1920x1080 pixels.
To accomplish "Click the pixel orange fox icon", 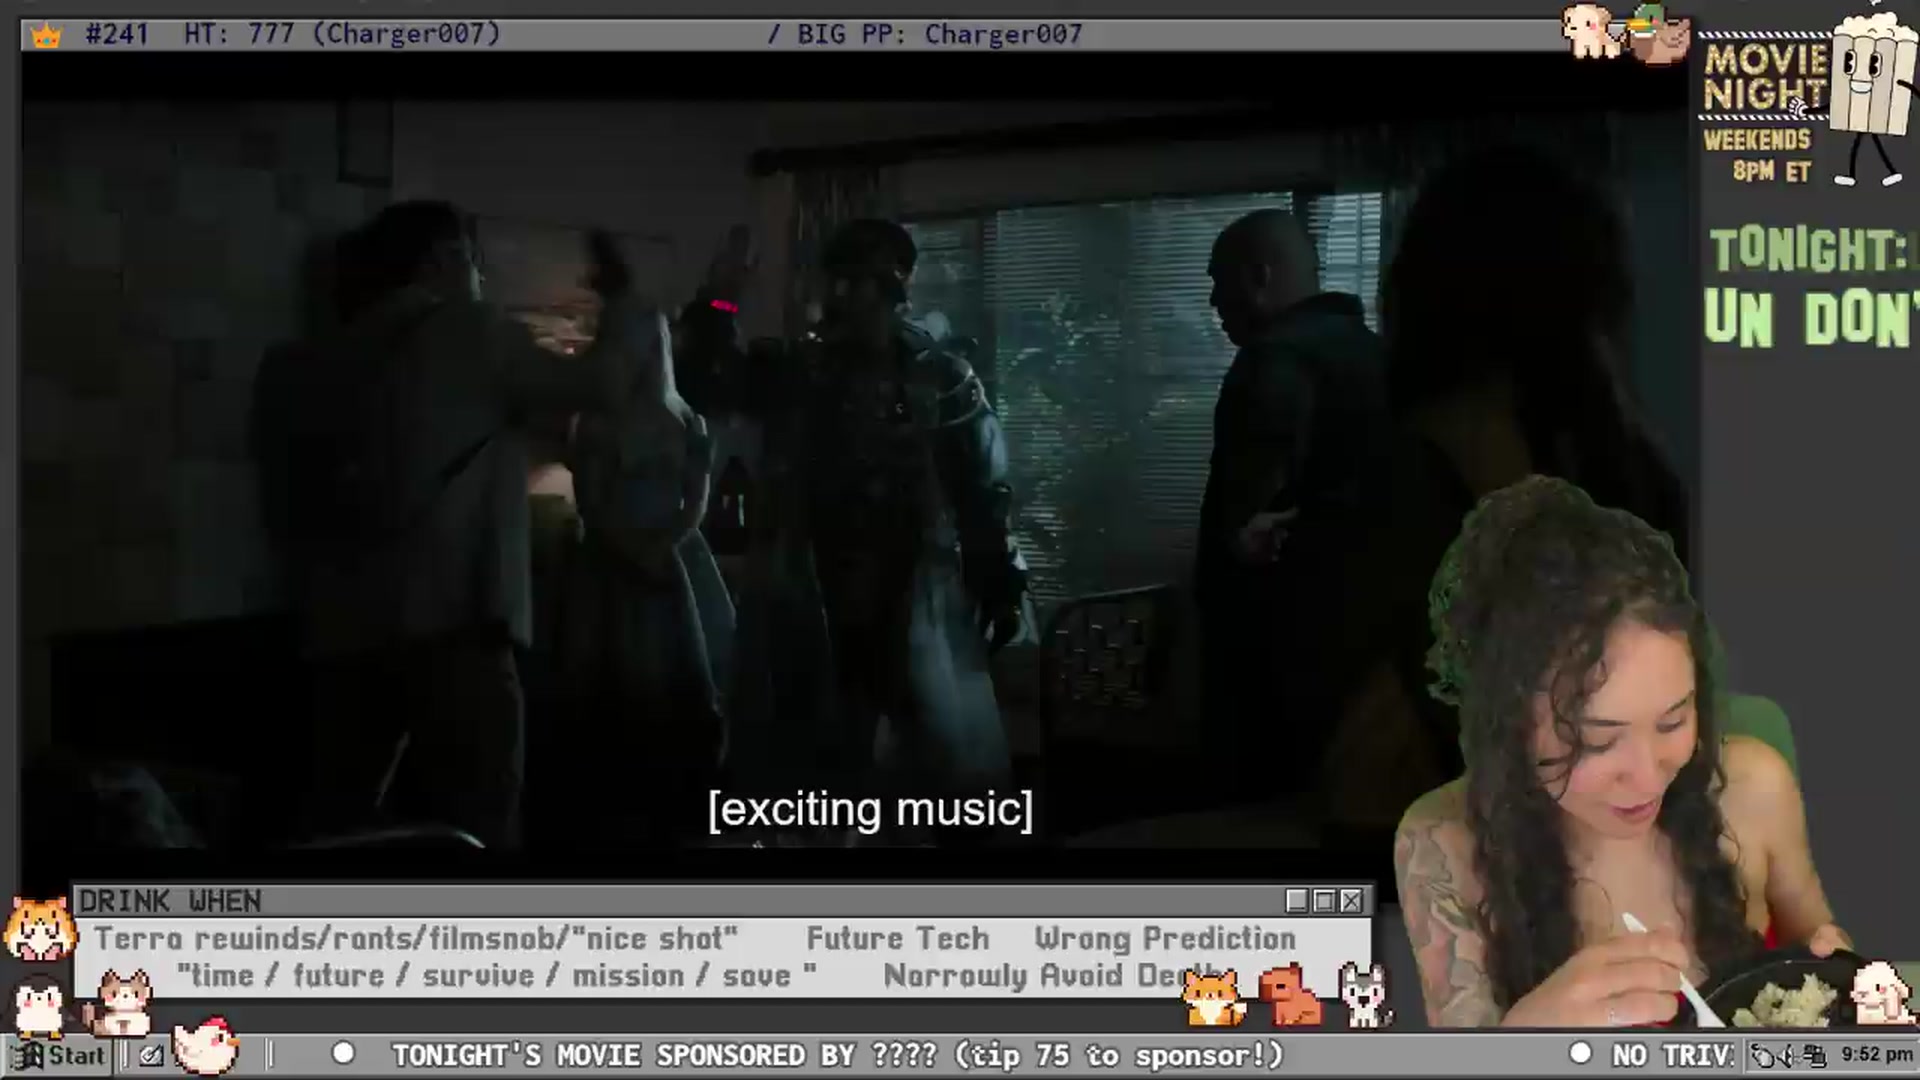I will [1213, 996].
